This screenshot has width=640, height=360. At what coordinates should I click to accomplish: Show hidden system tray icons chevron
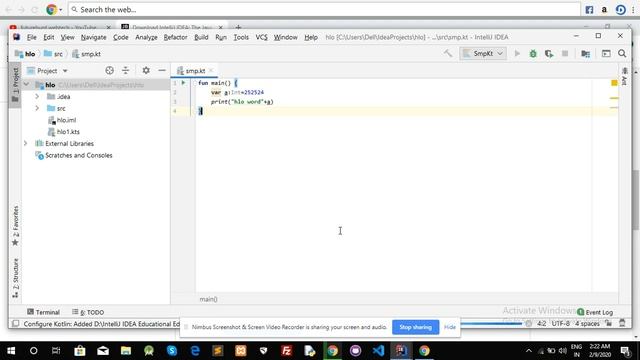click(529, 351)
